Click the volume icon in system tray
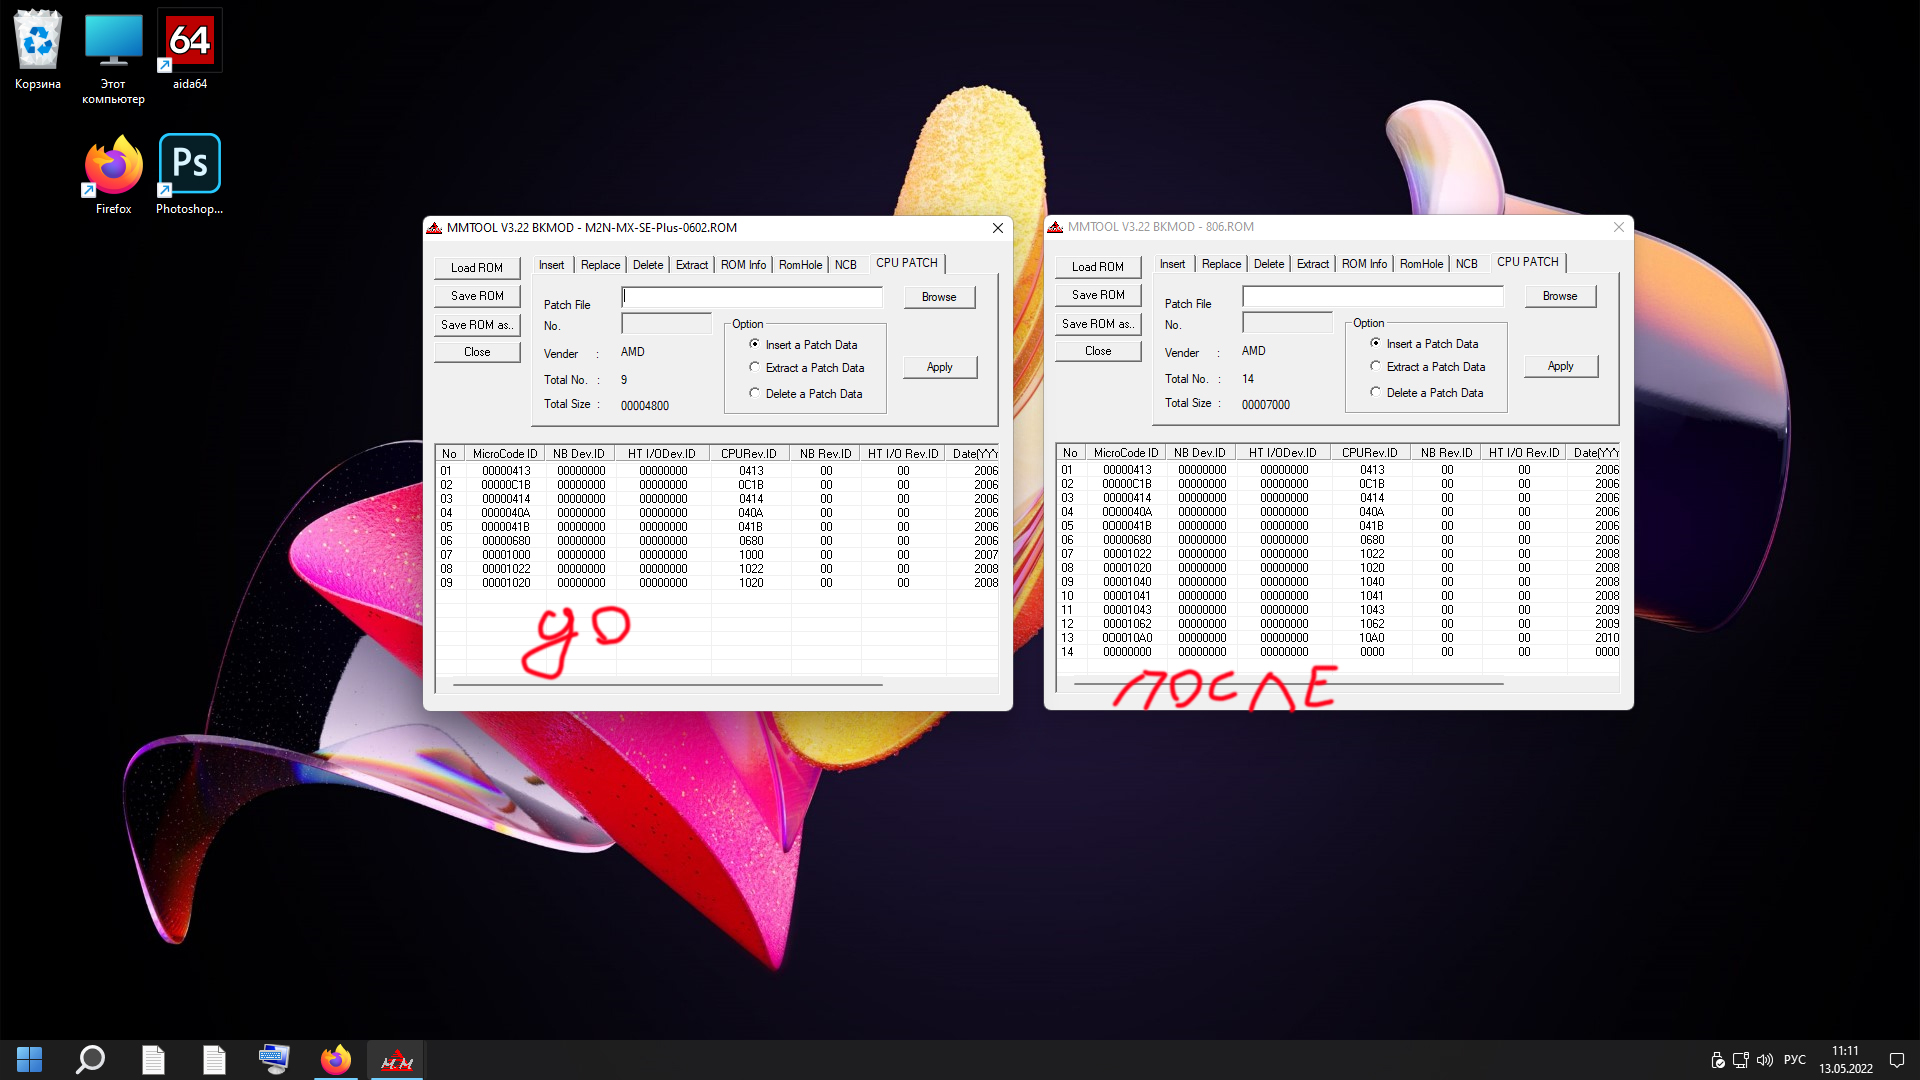Screen dimensions: 1920x1080 tap(1765, 1060)
